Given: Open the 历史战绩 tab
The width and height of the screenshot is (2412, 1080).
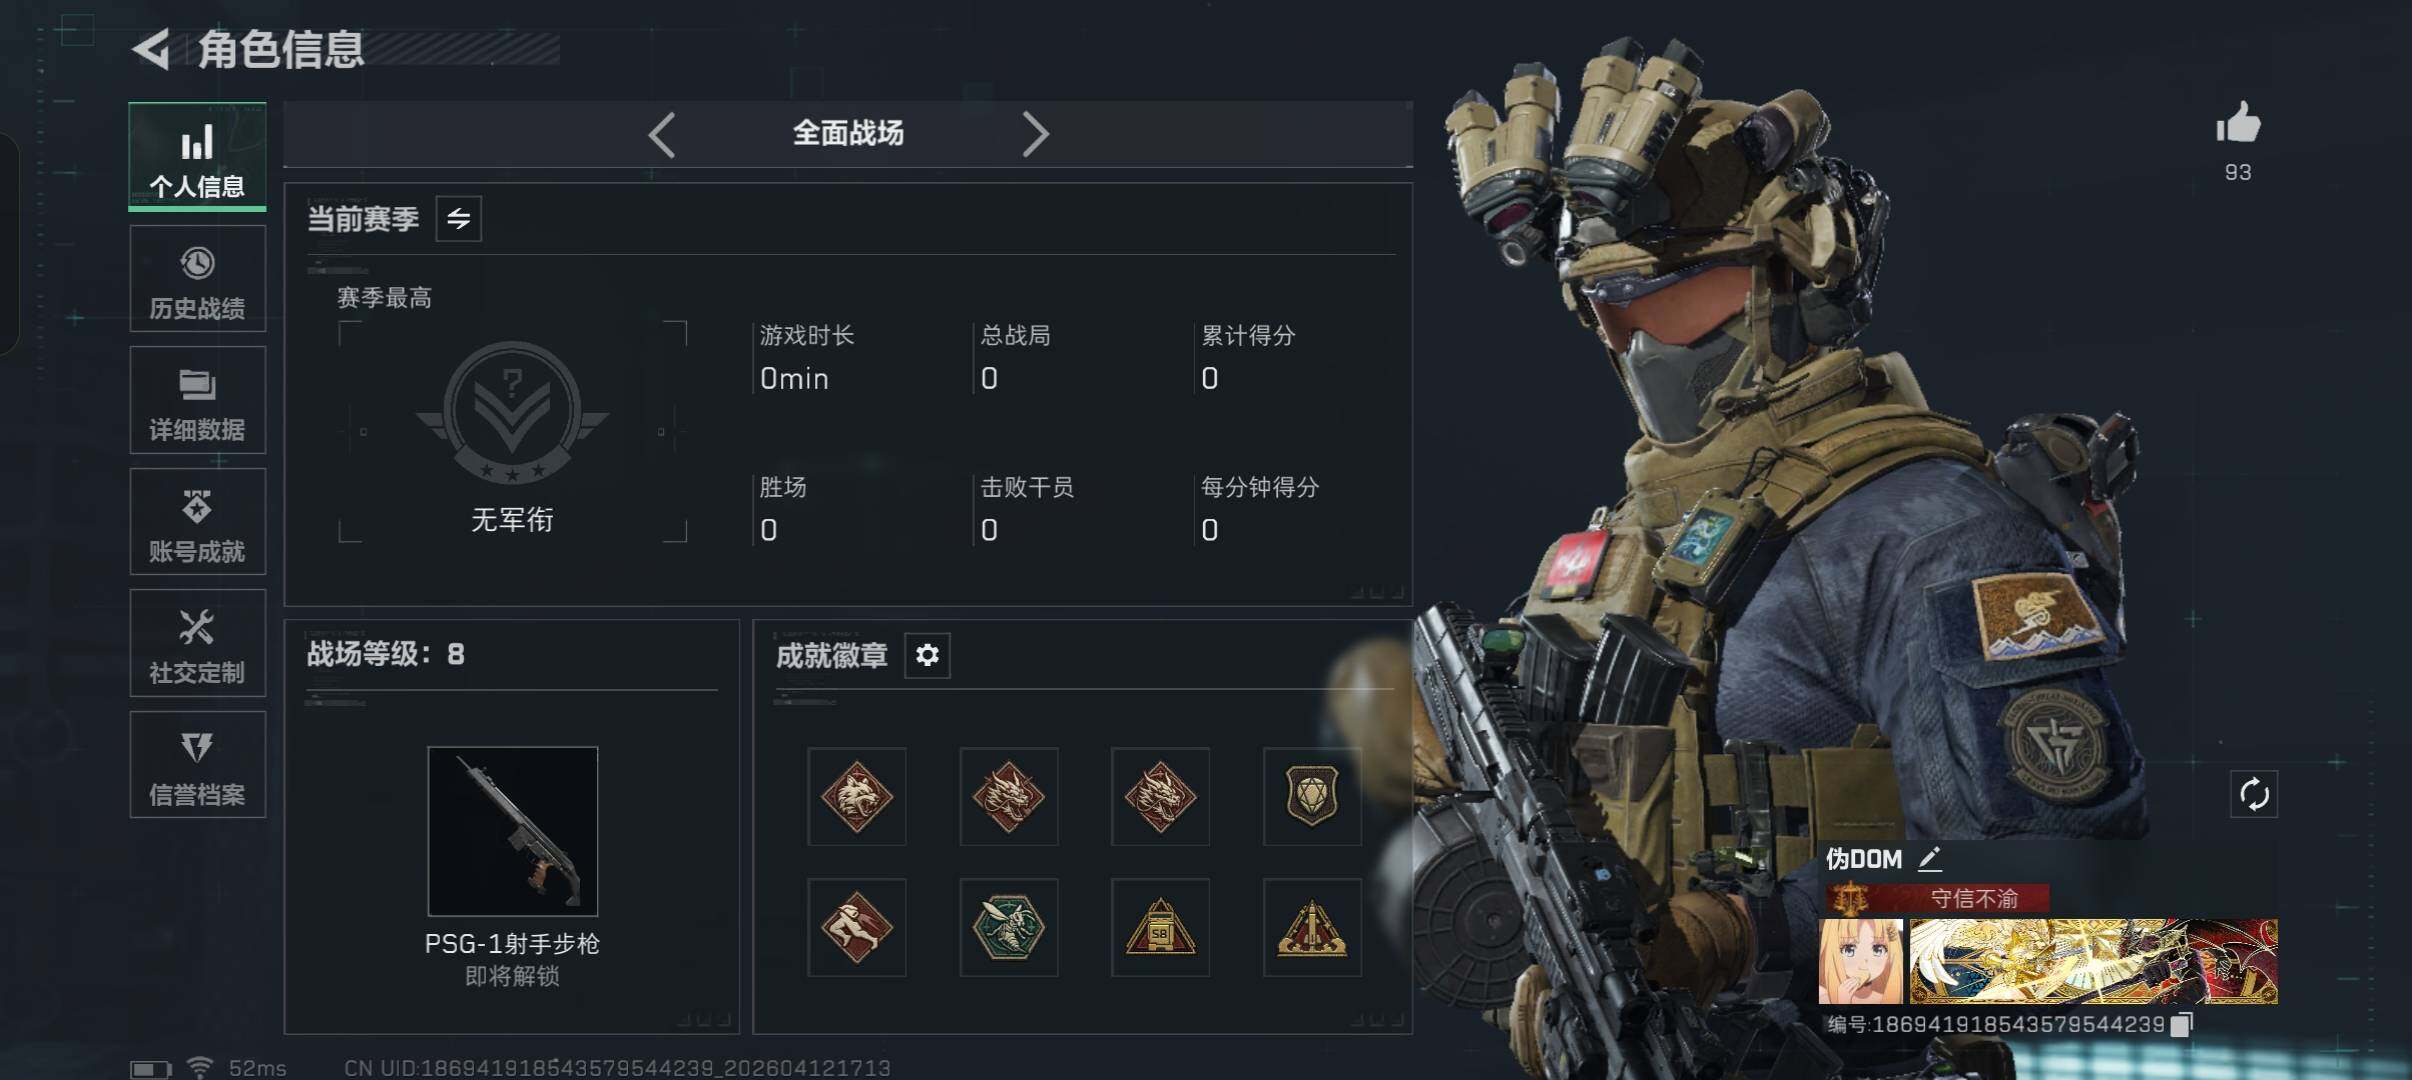Looking at the screenshot, I should point(198,279).
